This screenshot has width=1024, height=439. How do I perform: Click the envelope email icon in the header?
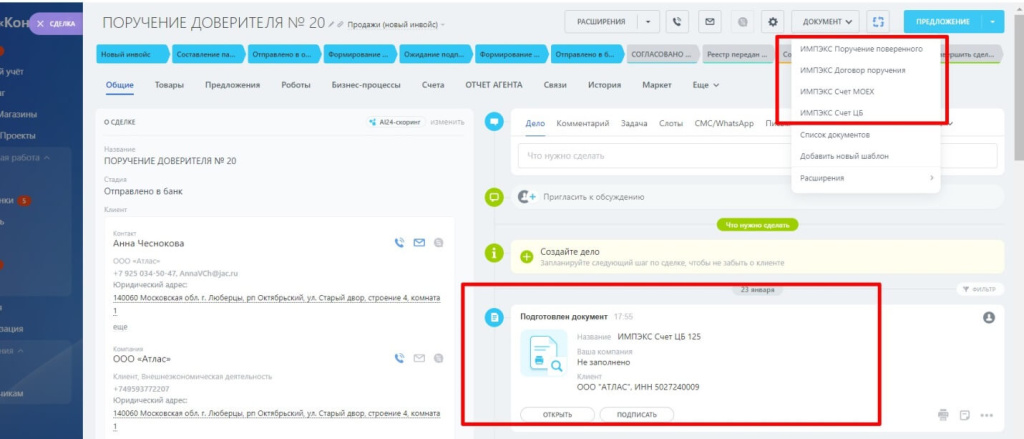coord(710,21)
